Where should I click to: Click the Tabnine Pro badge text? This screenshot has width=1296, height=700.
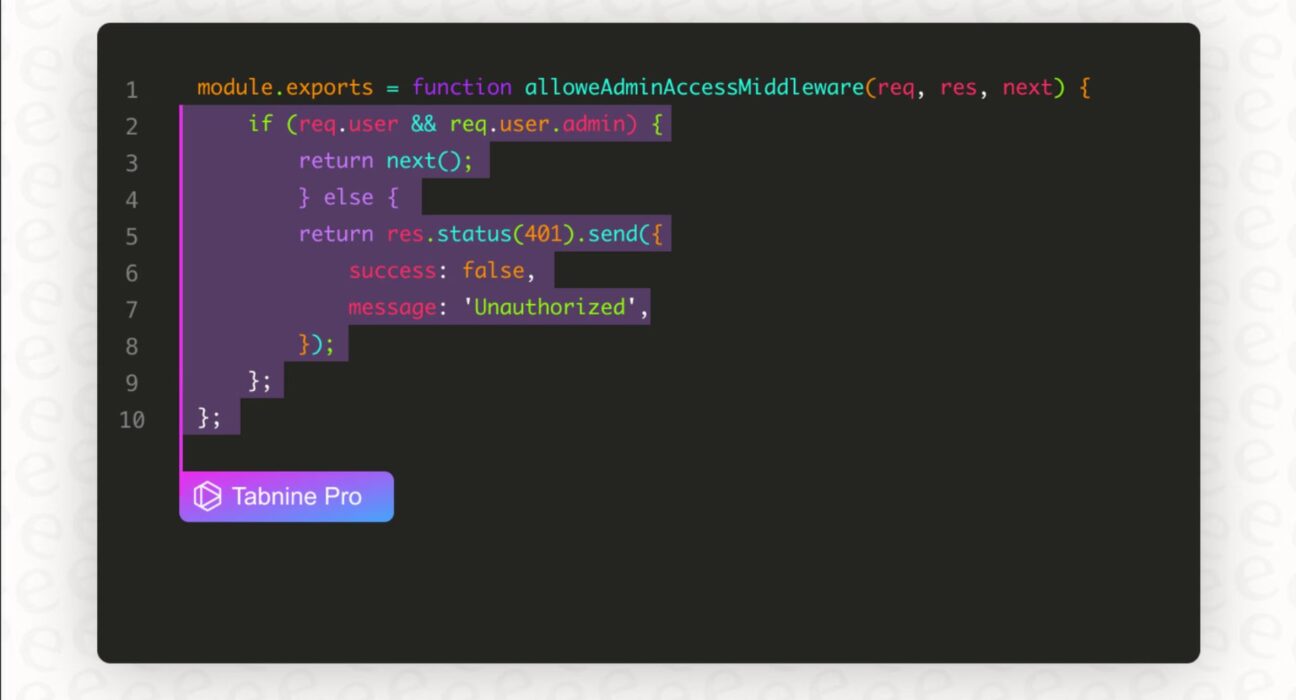click(296, 497)
